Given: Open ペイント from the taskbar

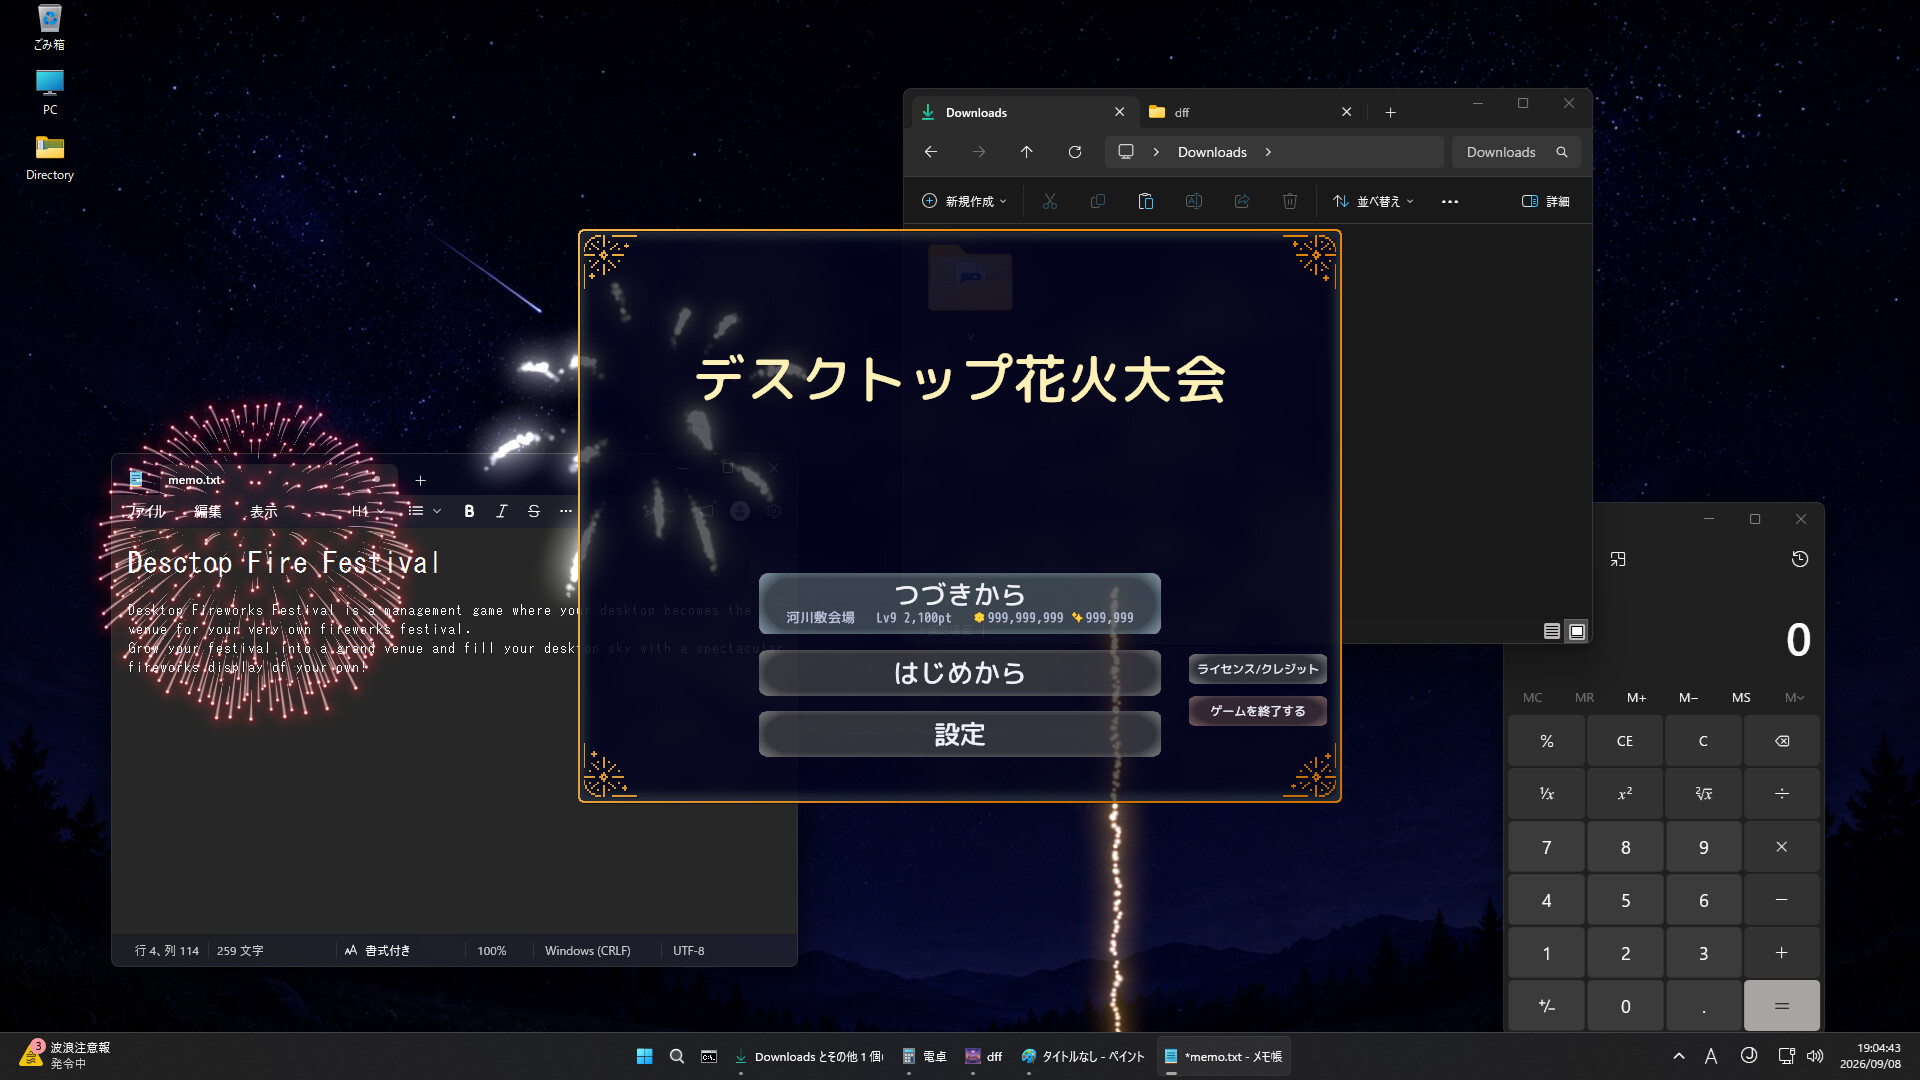Looking at the screenshot, I should pos(1082,1056).
